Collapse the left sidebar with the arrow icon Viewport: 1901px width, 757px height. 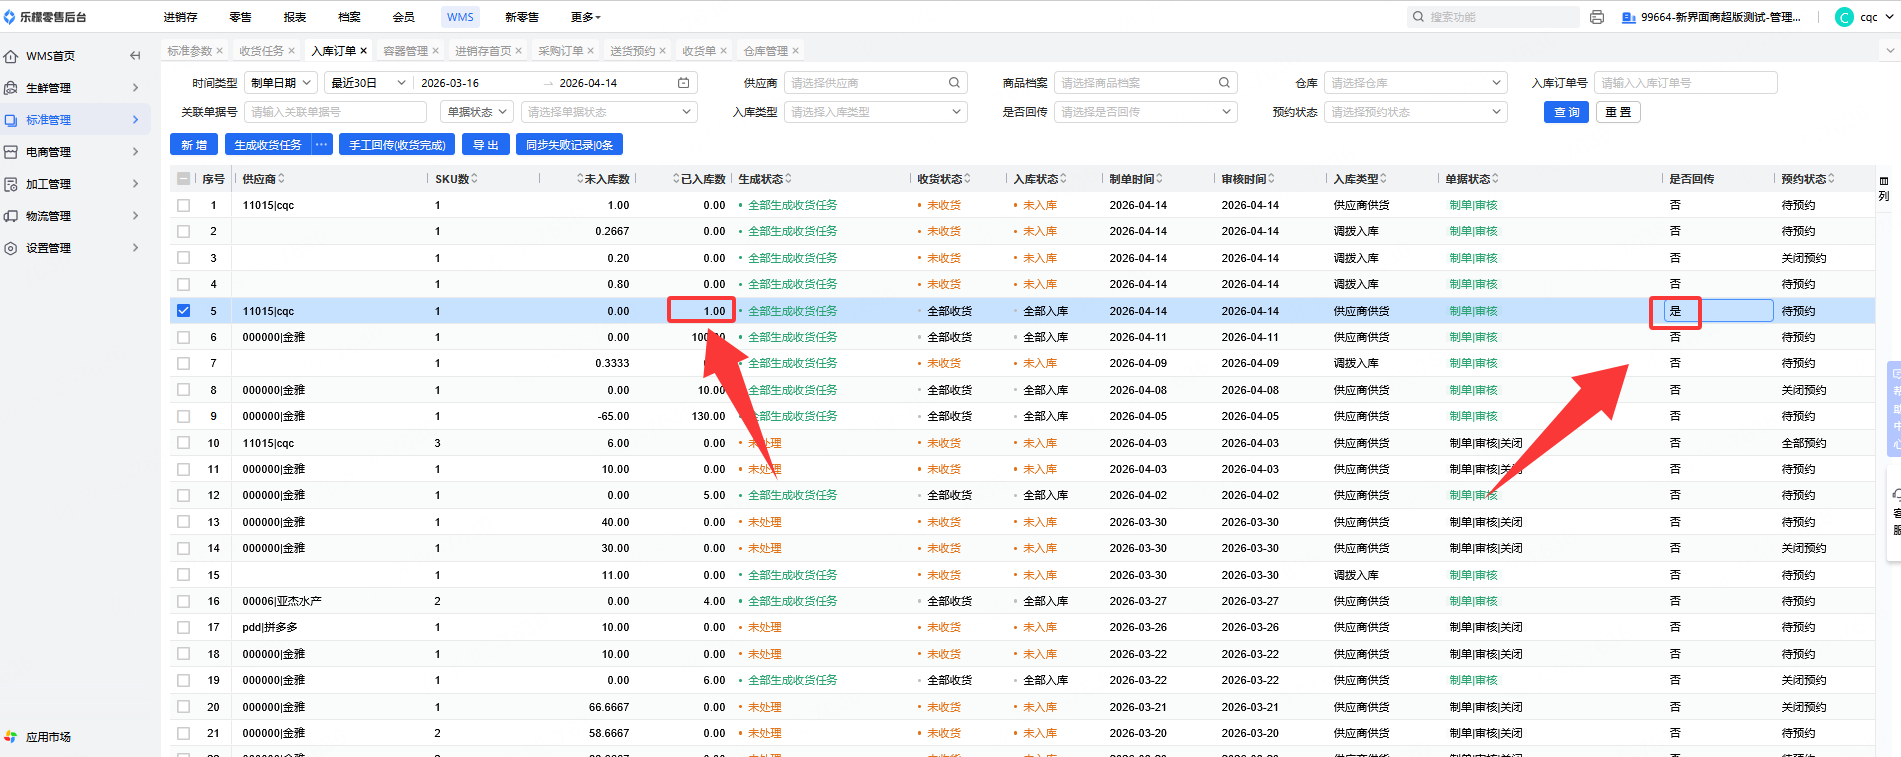click(135, 56)
